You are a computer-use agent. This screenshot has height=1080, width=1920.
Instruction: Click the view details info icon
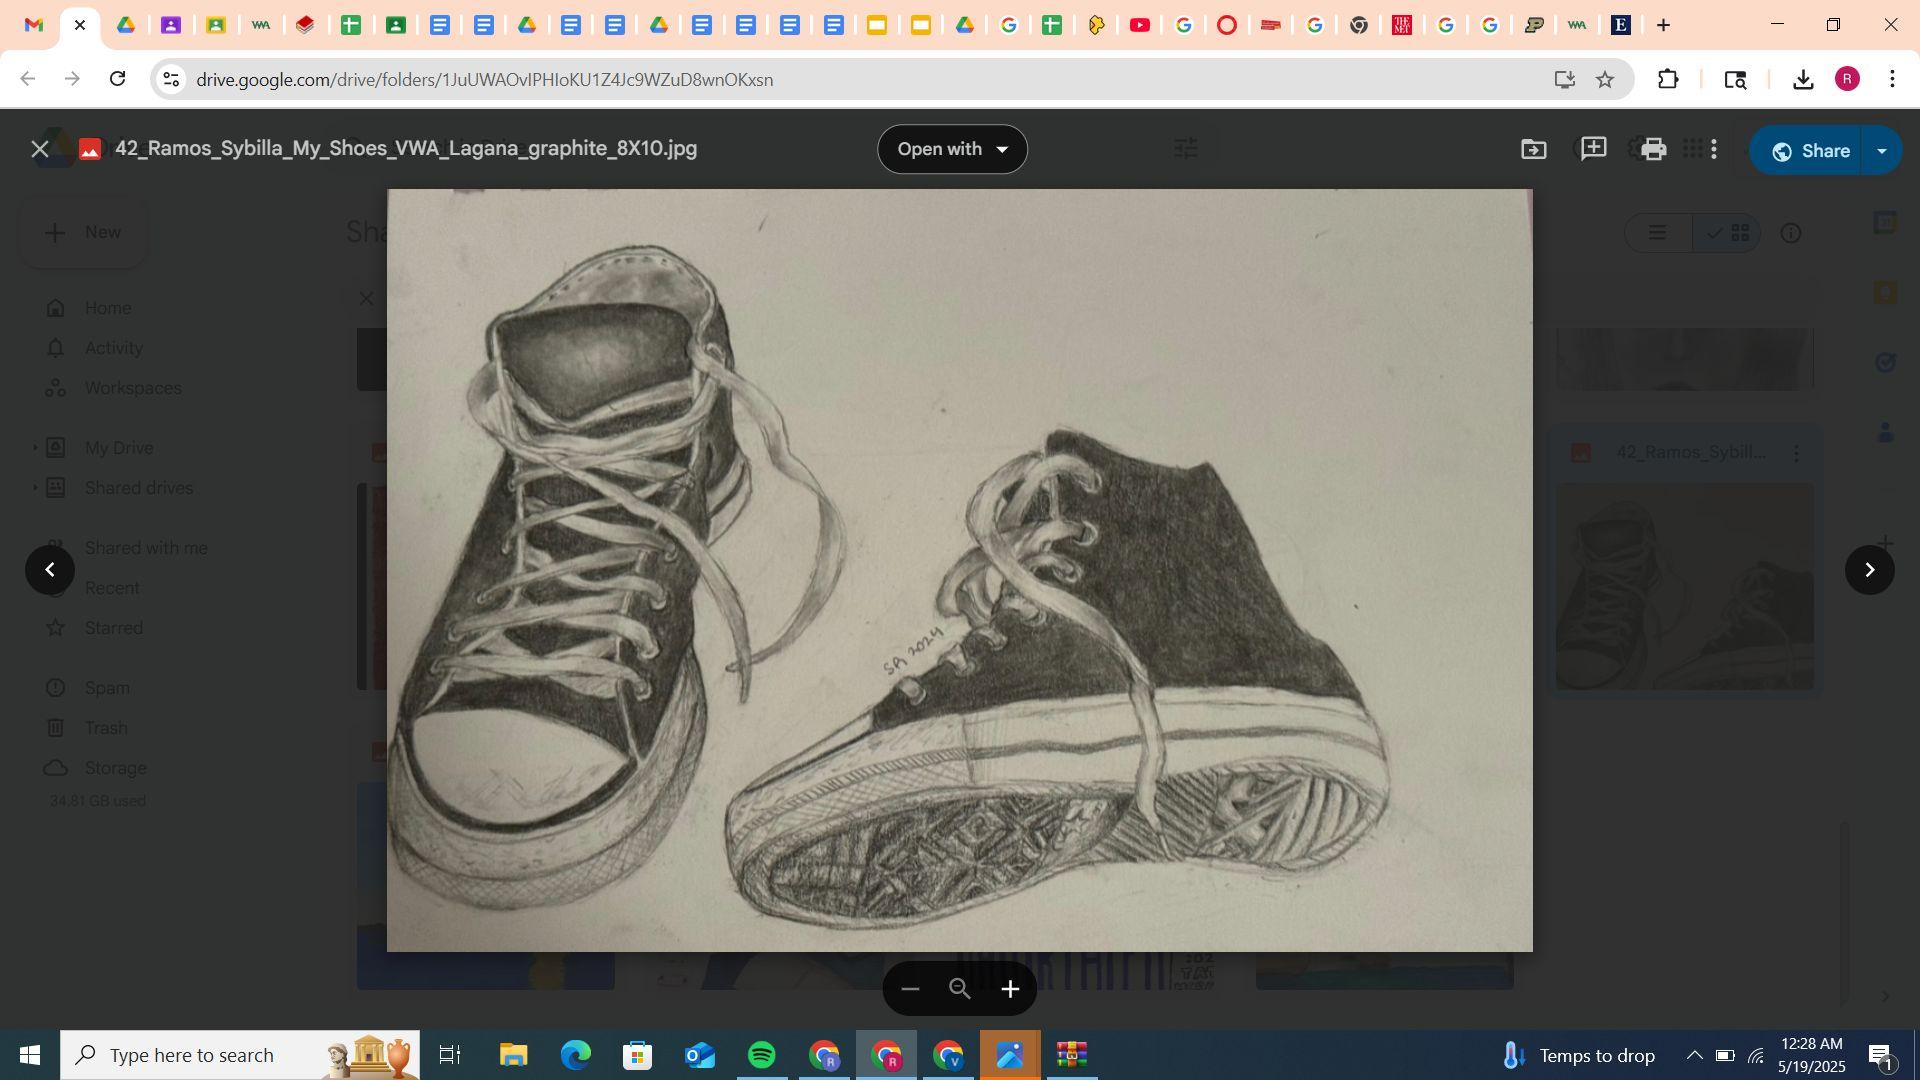pos(1791,233)
